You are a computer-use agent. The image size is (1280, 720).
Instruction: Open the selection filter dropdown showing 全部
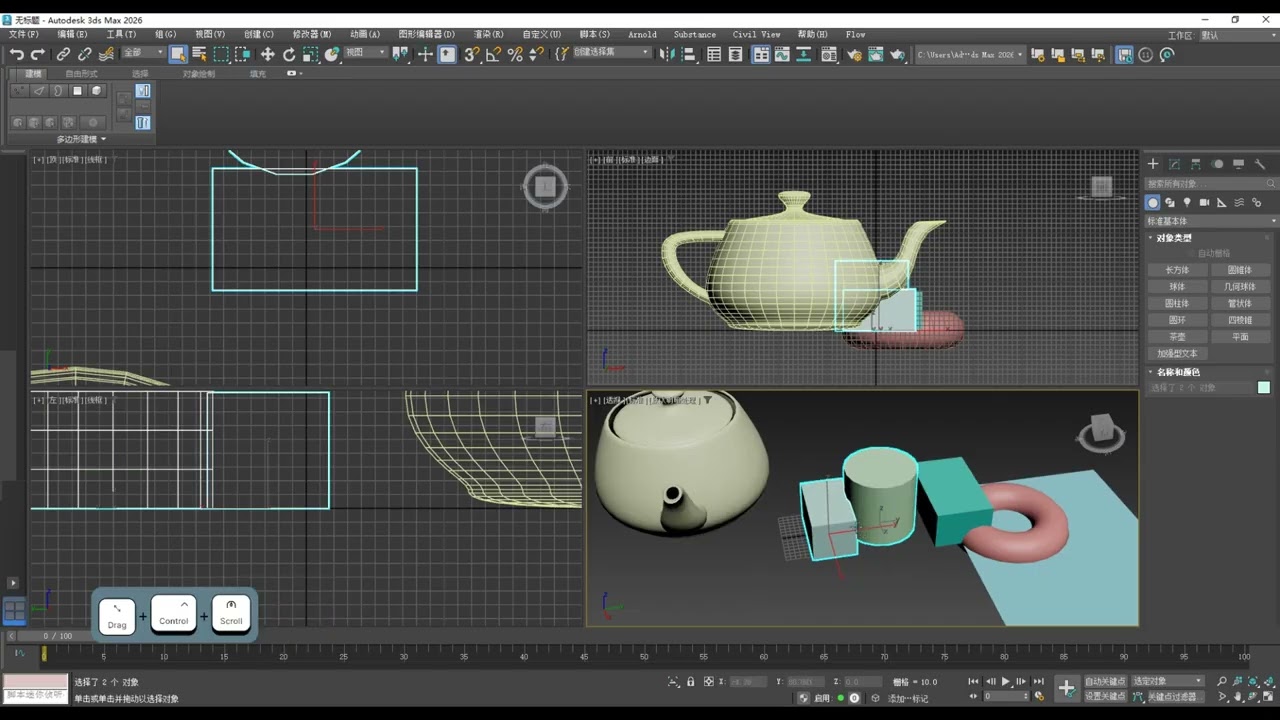click(143, 53)
